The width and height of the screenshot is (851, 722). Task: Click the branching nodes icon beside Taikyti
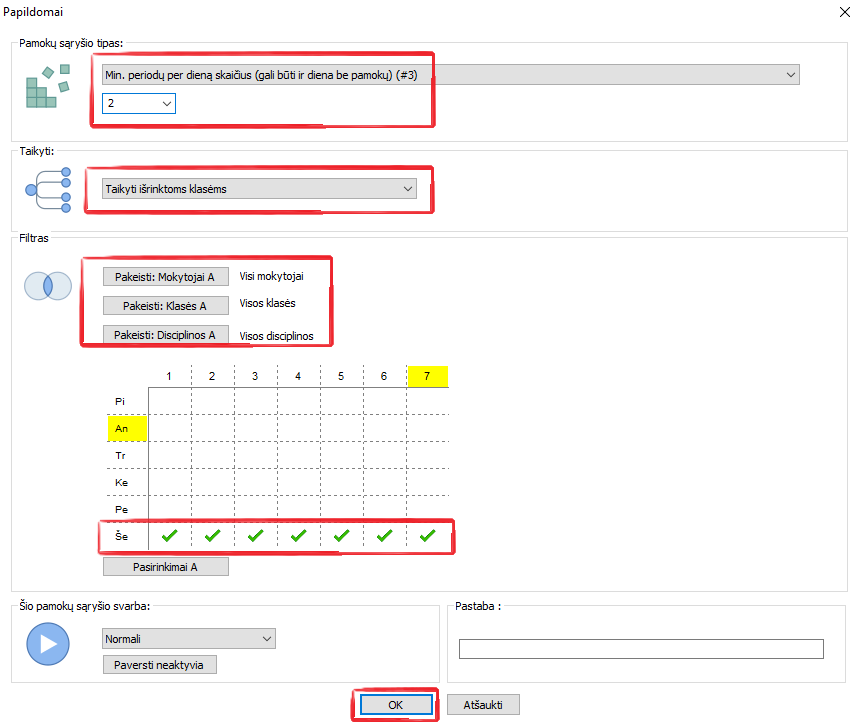[x=49, y=188]
